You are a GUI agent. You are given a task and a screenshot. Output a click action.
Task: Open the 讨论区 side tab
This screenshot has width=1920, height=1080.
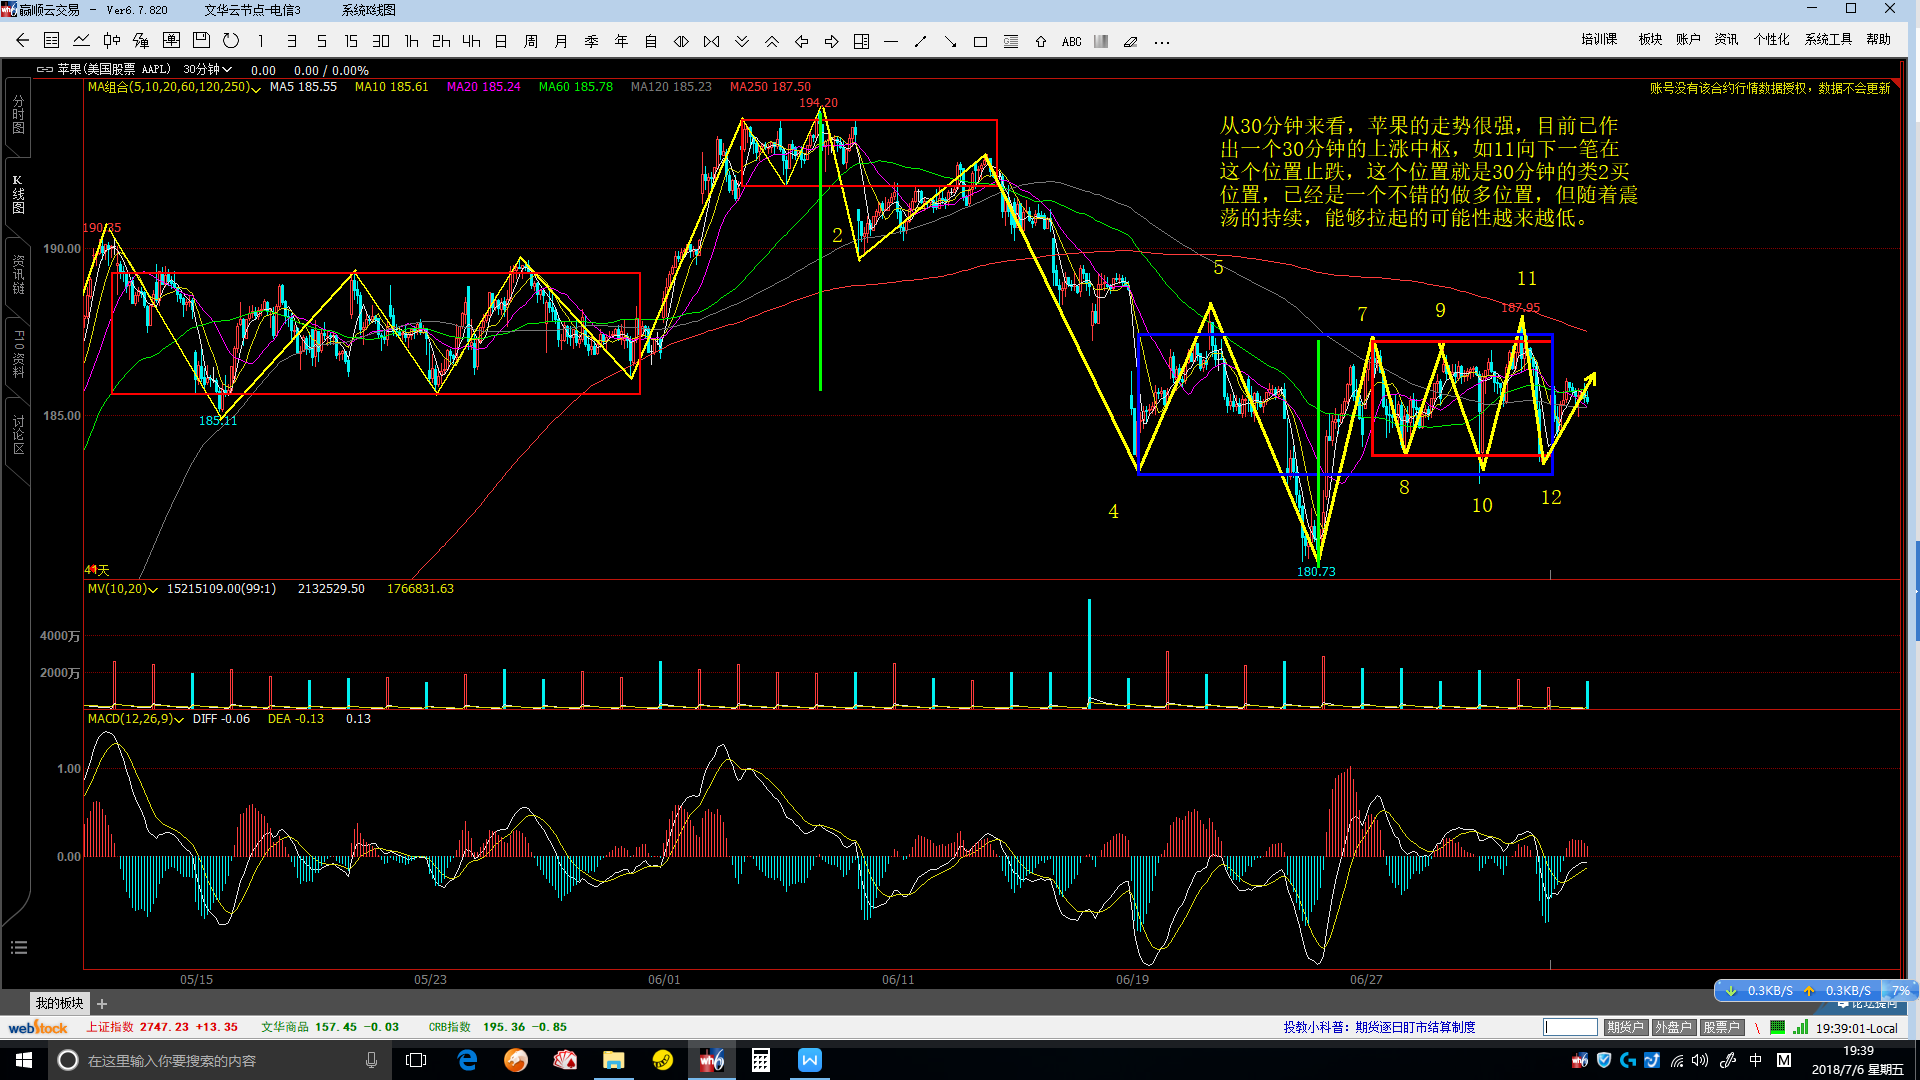click(18, 436)
